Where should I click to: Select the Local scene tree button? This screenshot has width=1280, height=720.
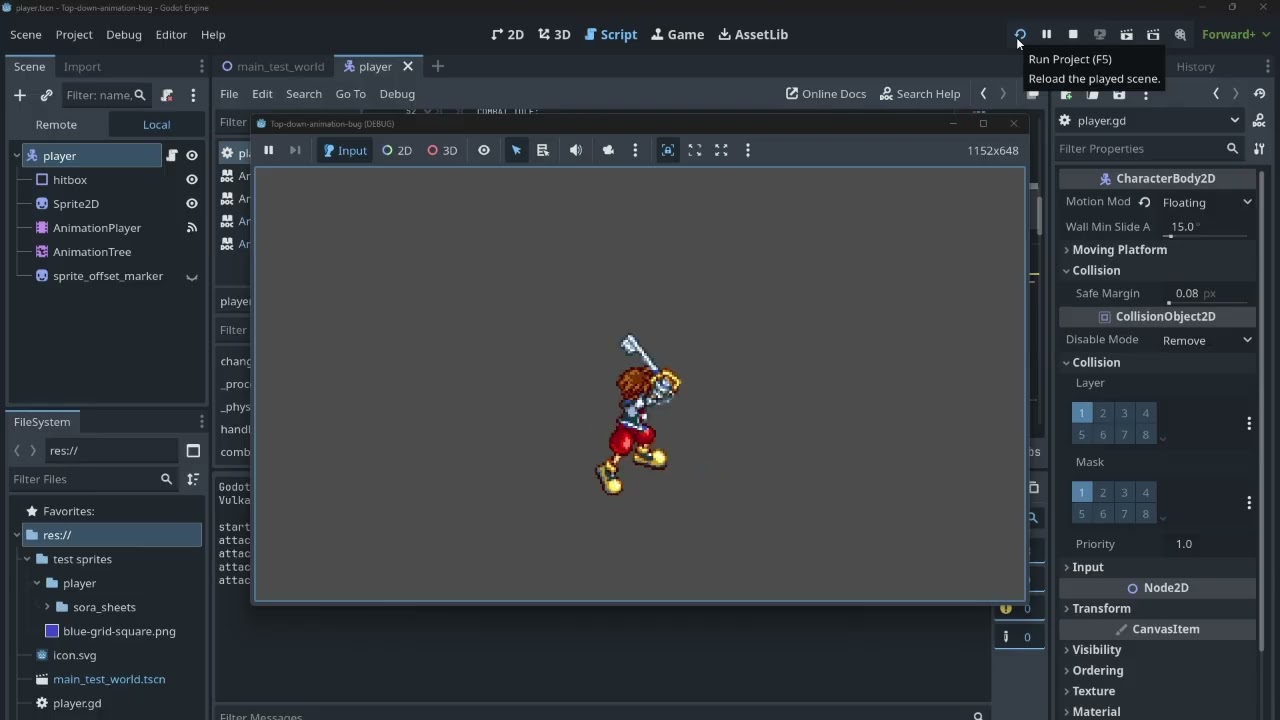click(x=156, y=125)
